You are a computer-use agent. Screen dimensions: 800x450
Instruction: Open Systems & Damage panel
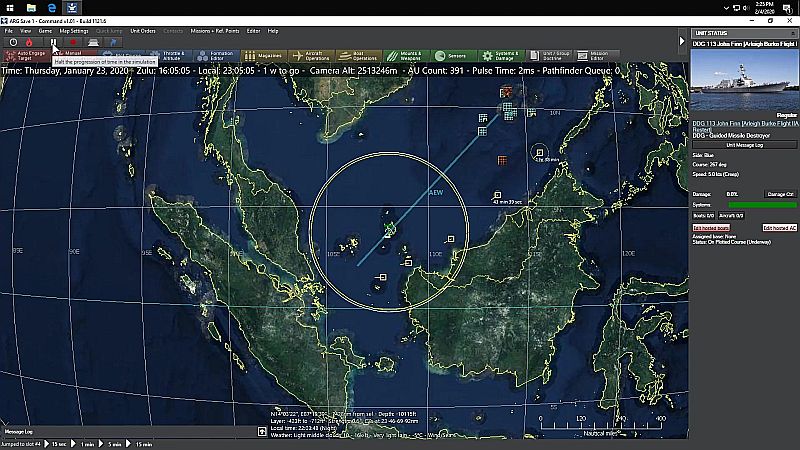click(501, 56)
